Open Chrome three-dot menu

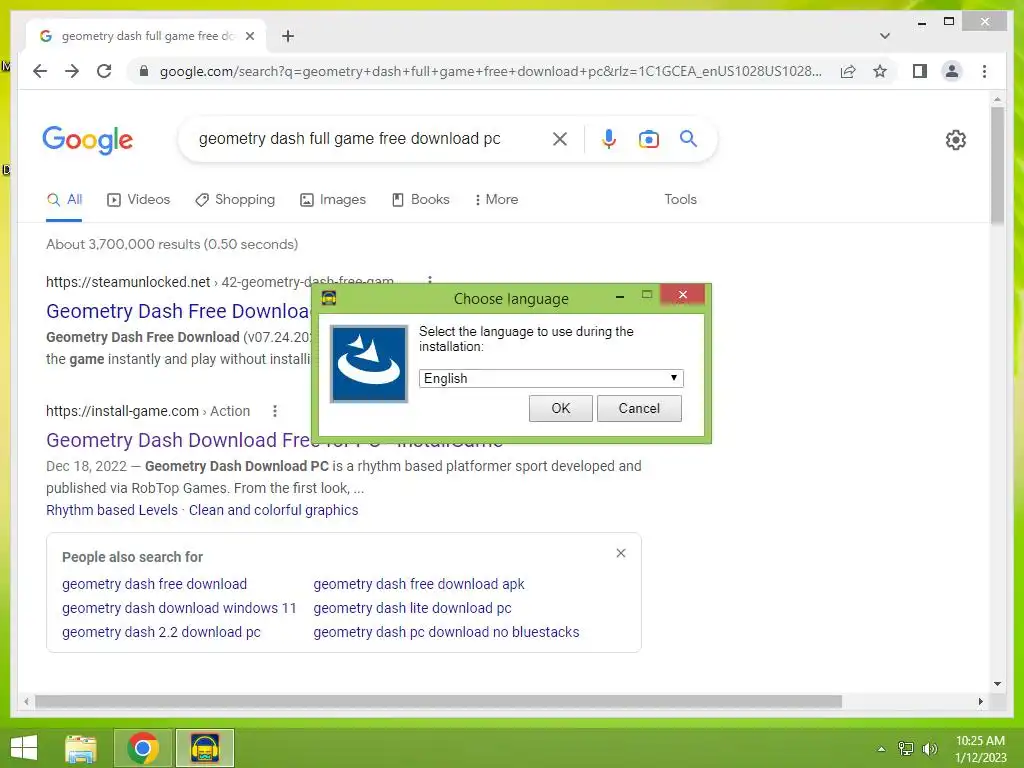(x=984, y=71)
